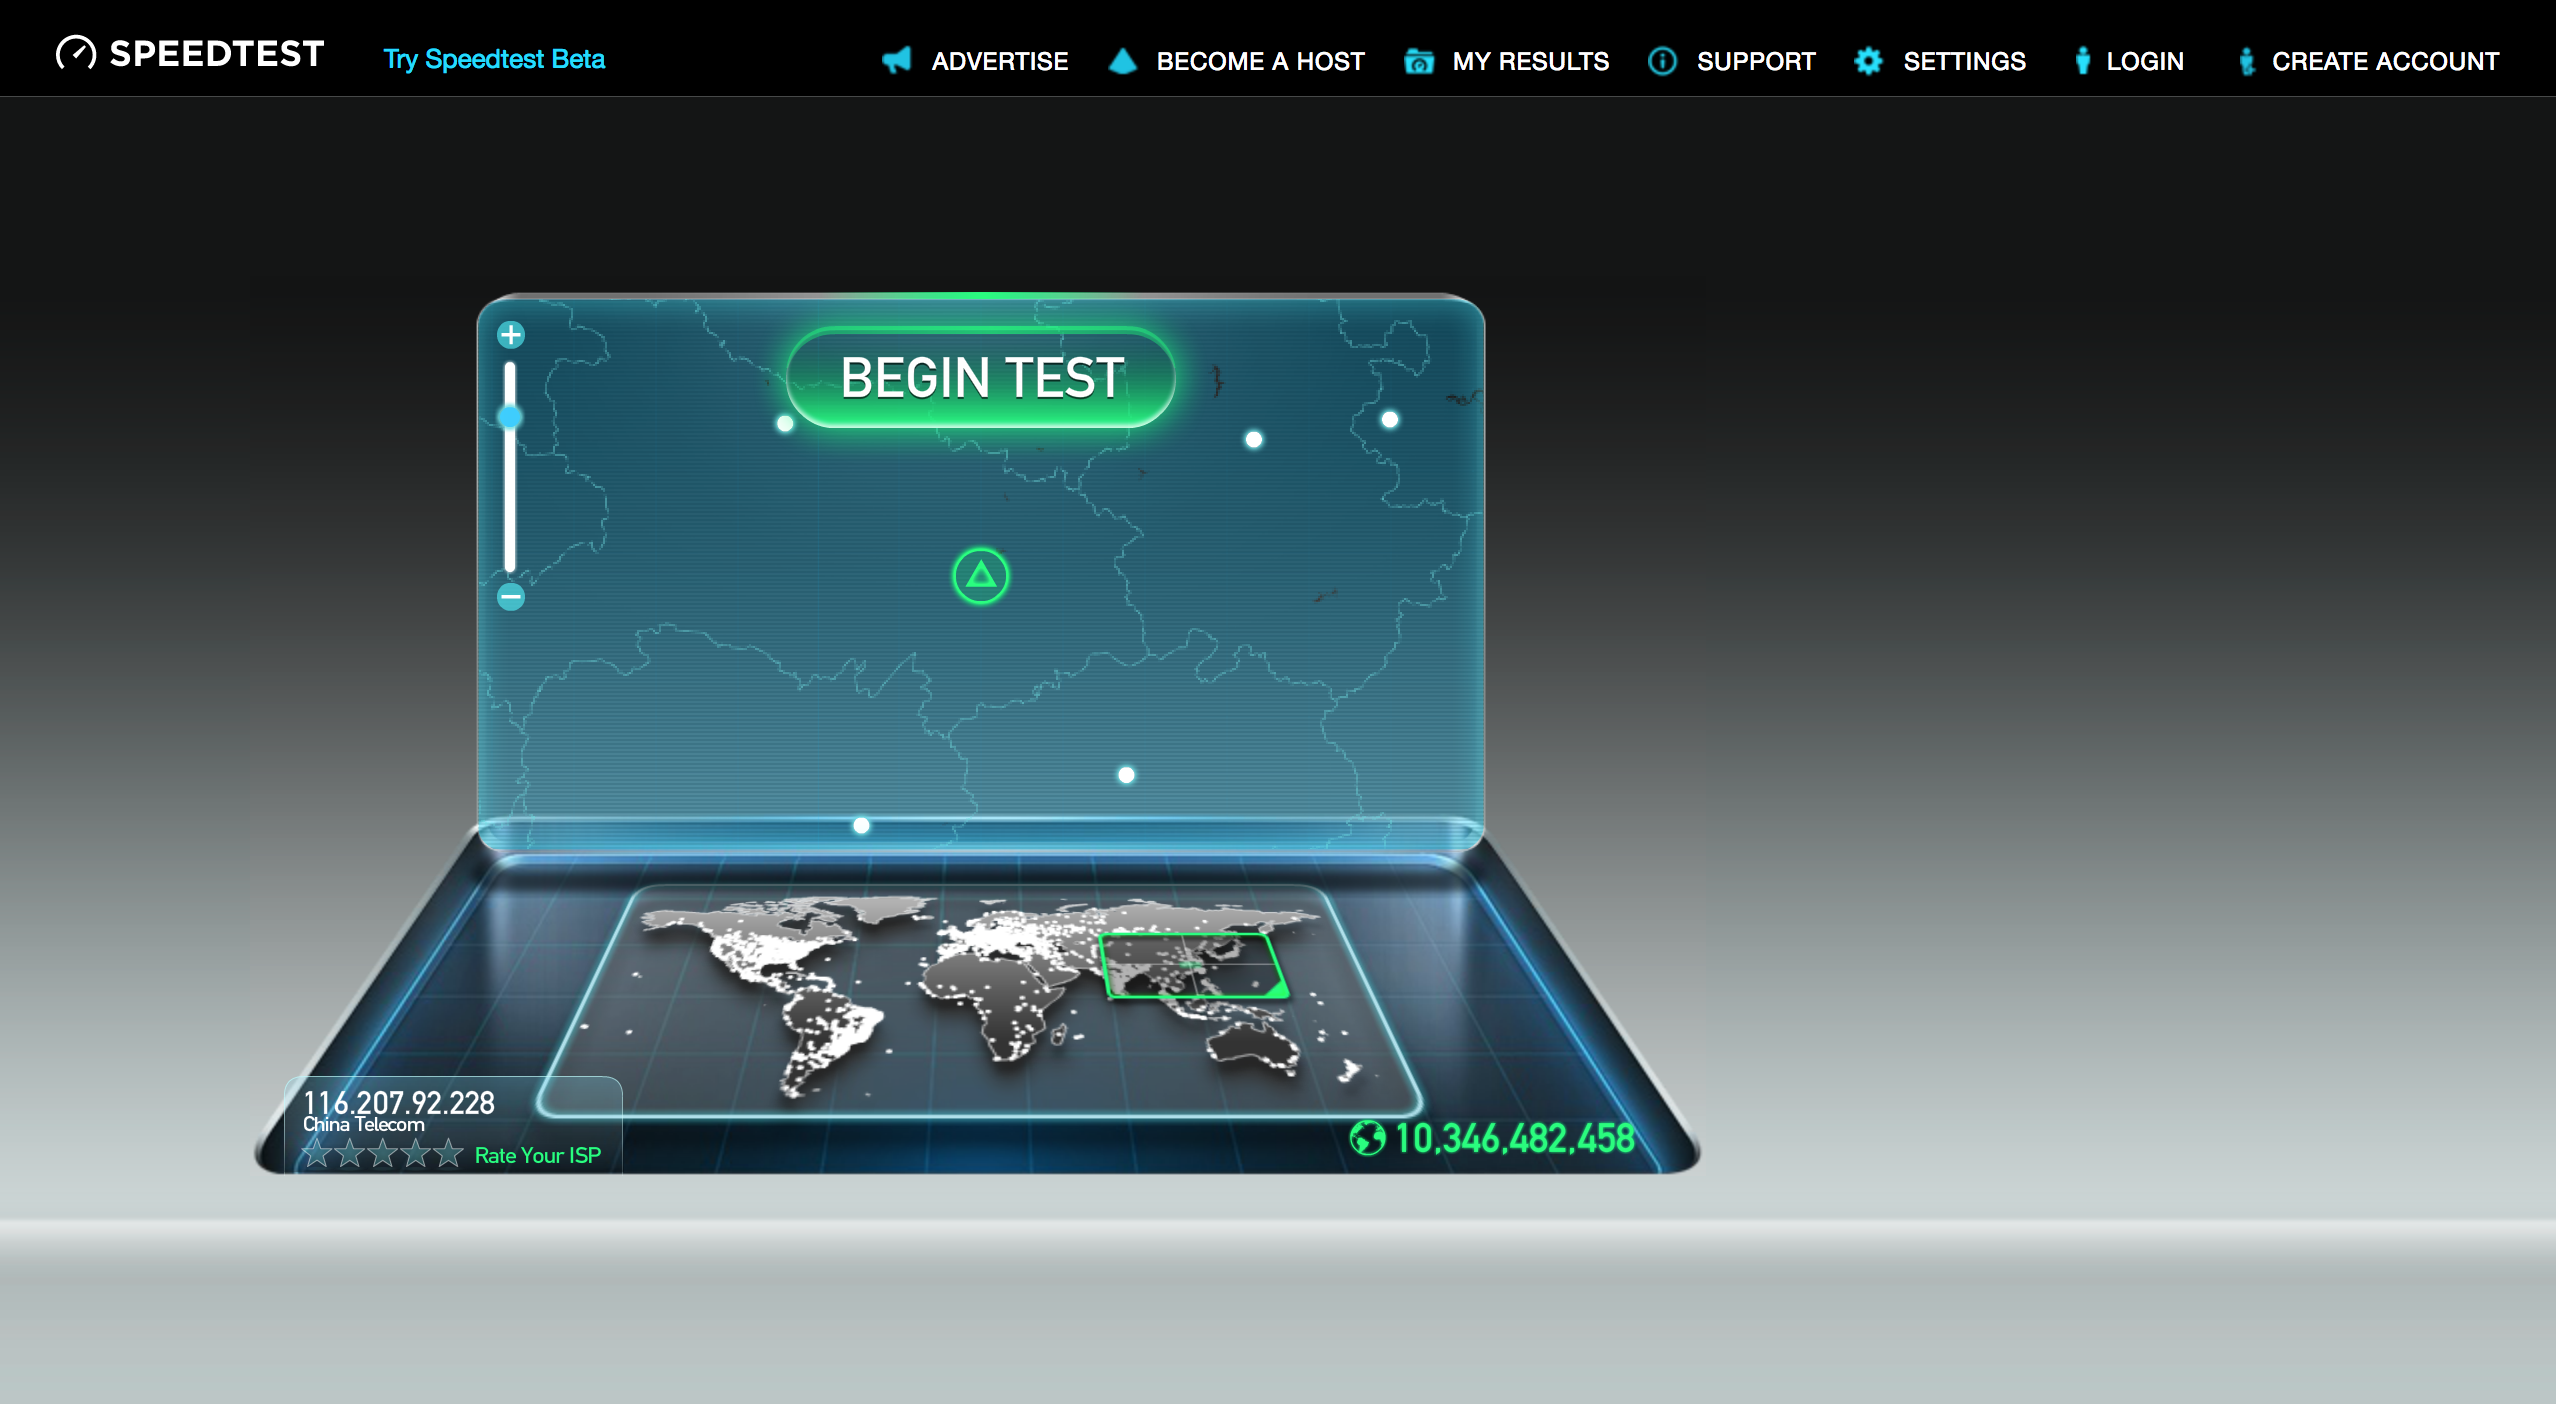Open the Become a Host page
This screenshot has width=2556, height=1404.
tap(1260, 61)
